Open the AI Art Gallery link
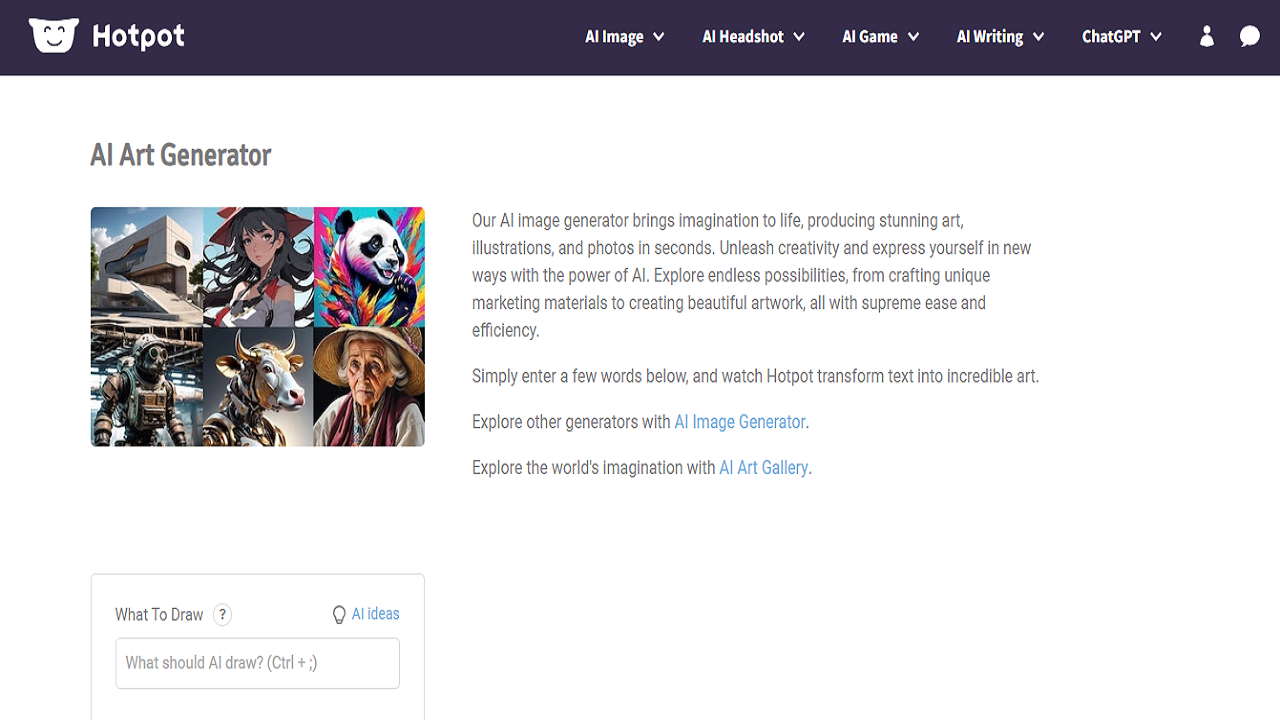This screenshot has height=720, width=1280. point(763,467)
